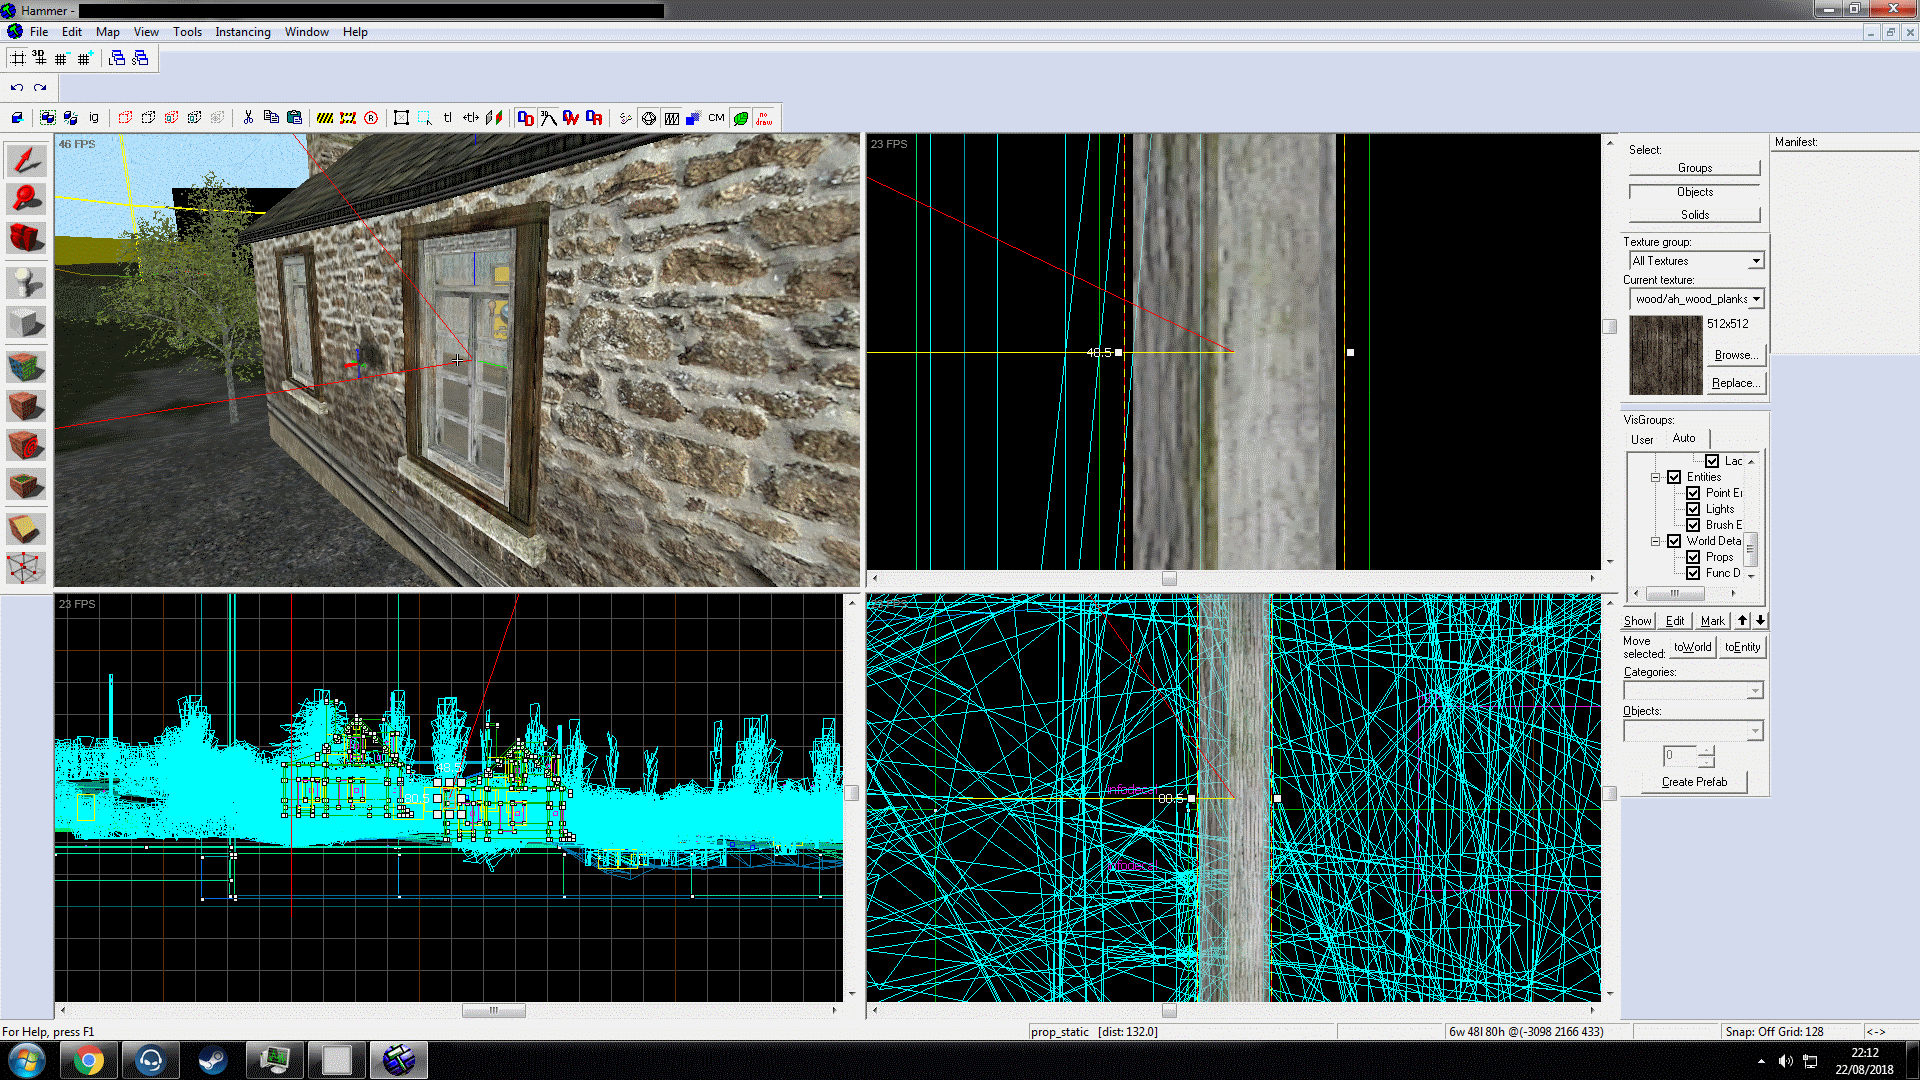The image size is (1920, 1080).
Task: Click the texture Replace button
Action: pyautogui.click(x=1736, y=383)
